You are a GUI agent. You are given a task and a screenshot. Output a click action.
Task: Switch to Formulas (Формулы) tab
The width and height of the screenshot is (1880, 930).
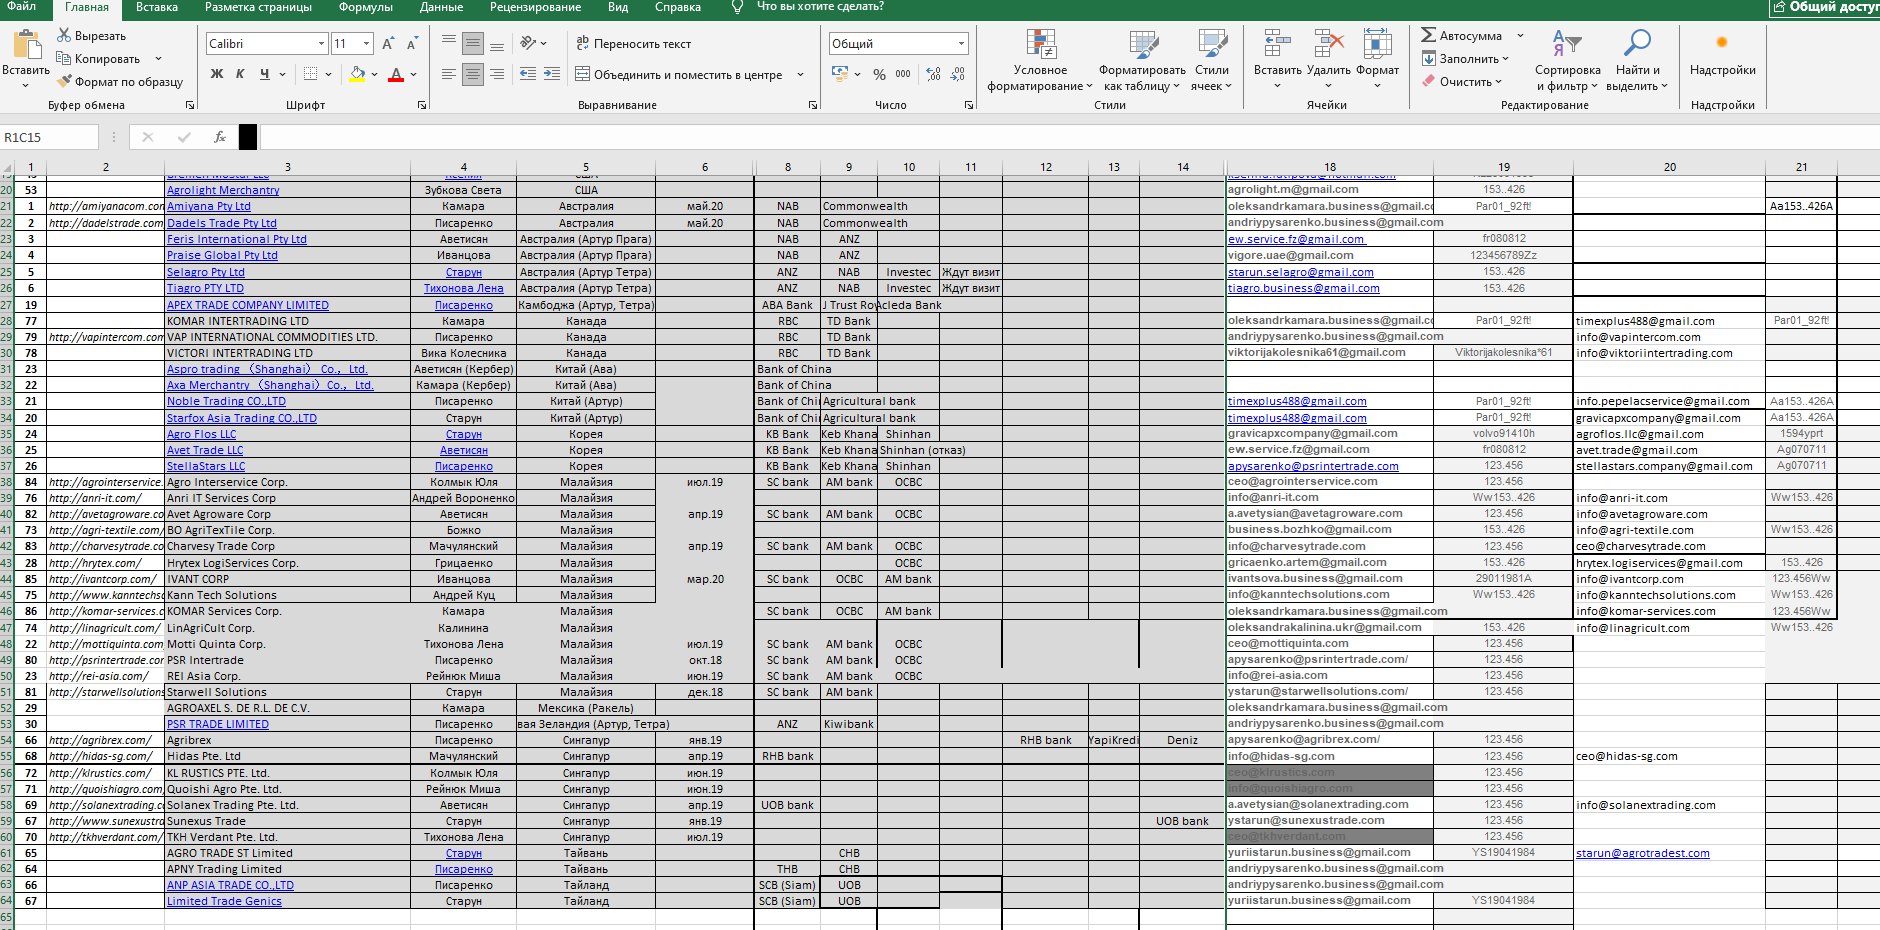coord(365,7)
